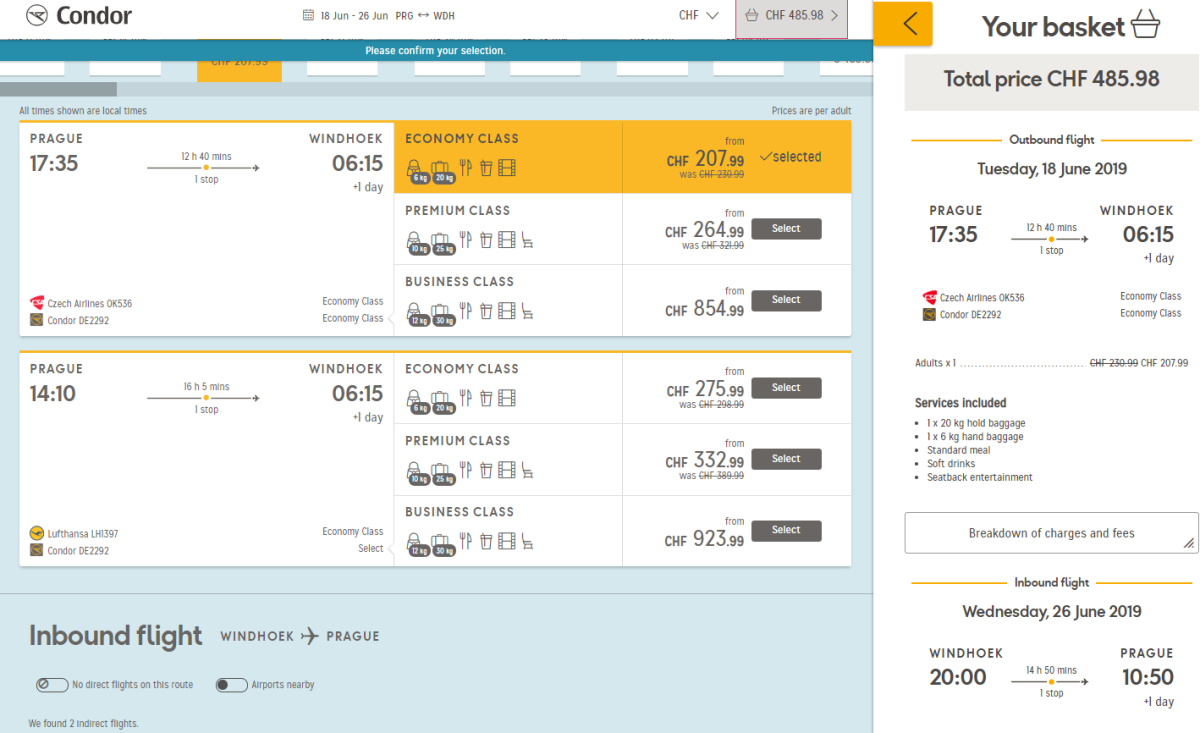Click the entertainment film icon, 14:10 flight Economy
This screenshot has height=733, width=1200.
(507, 399)
